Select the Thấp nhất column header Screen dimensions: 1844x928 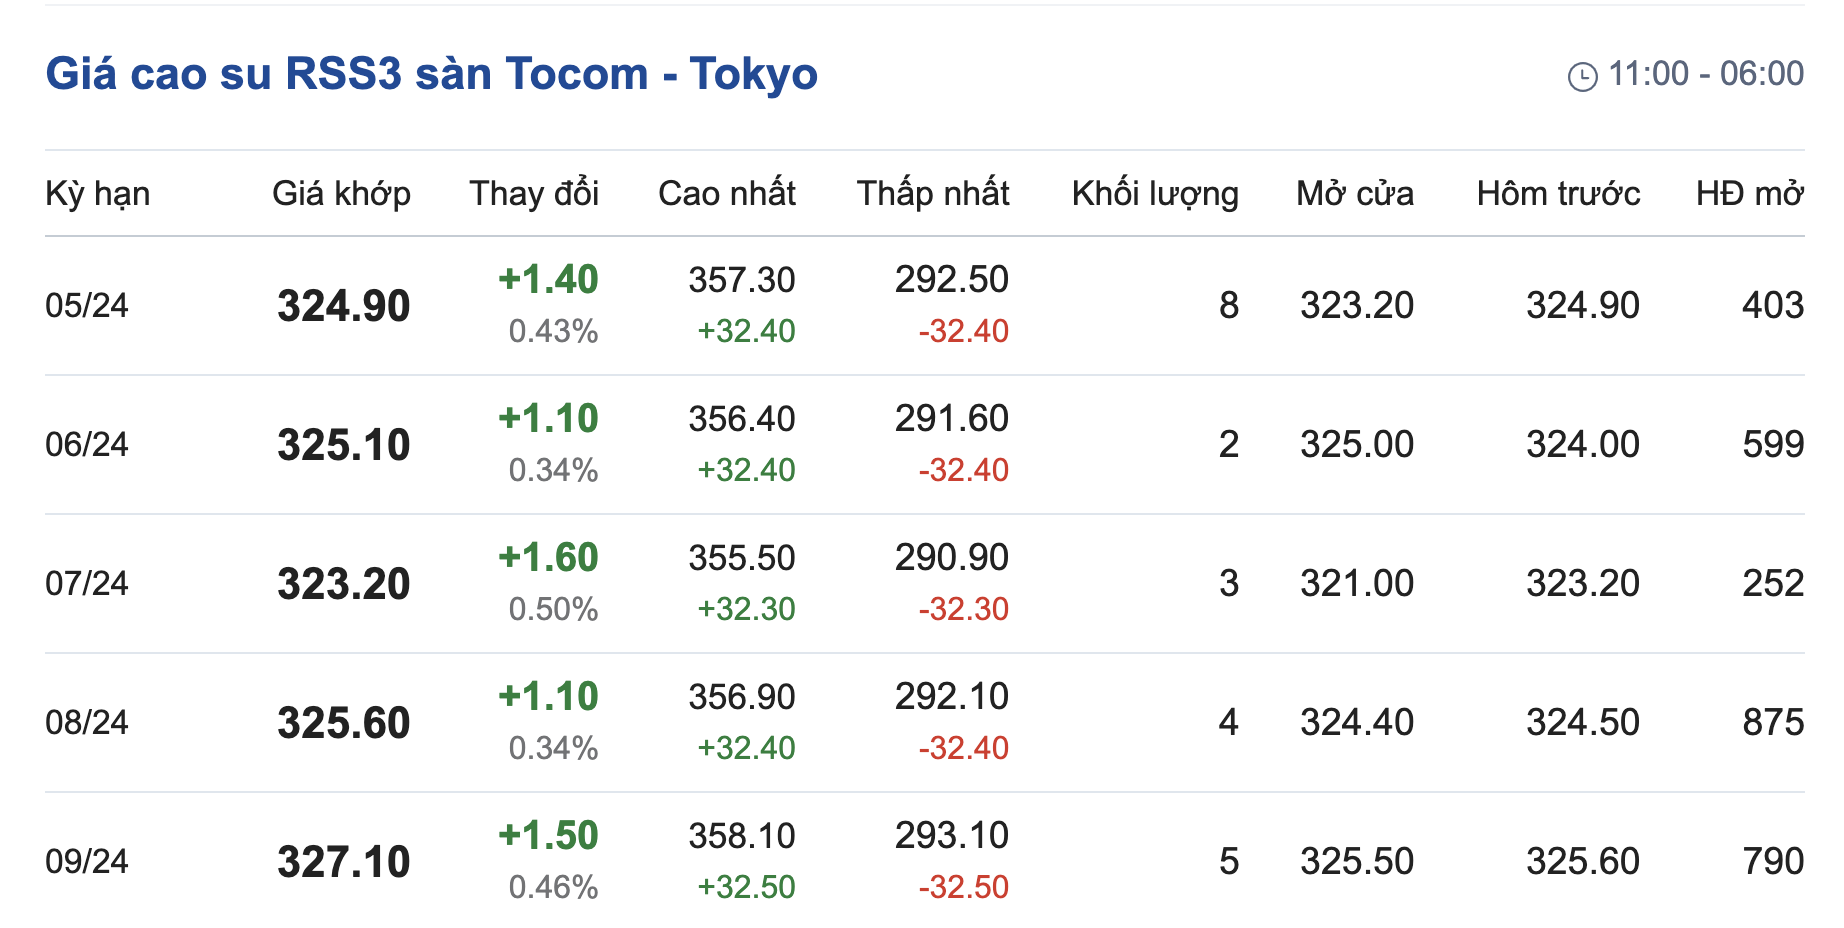pyautogui.click(x=932, y=193)
